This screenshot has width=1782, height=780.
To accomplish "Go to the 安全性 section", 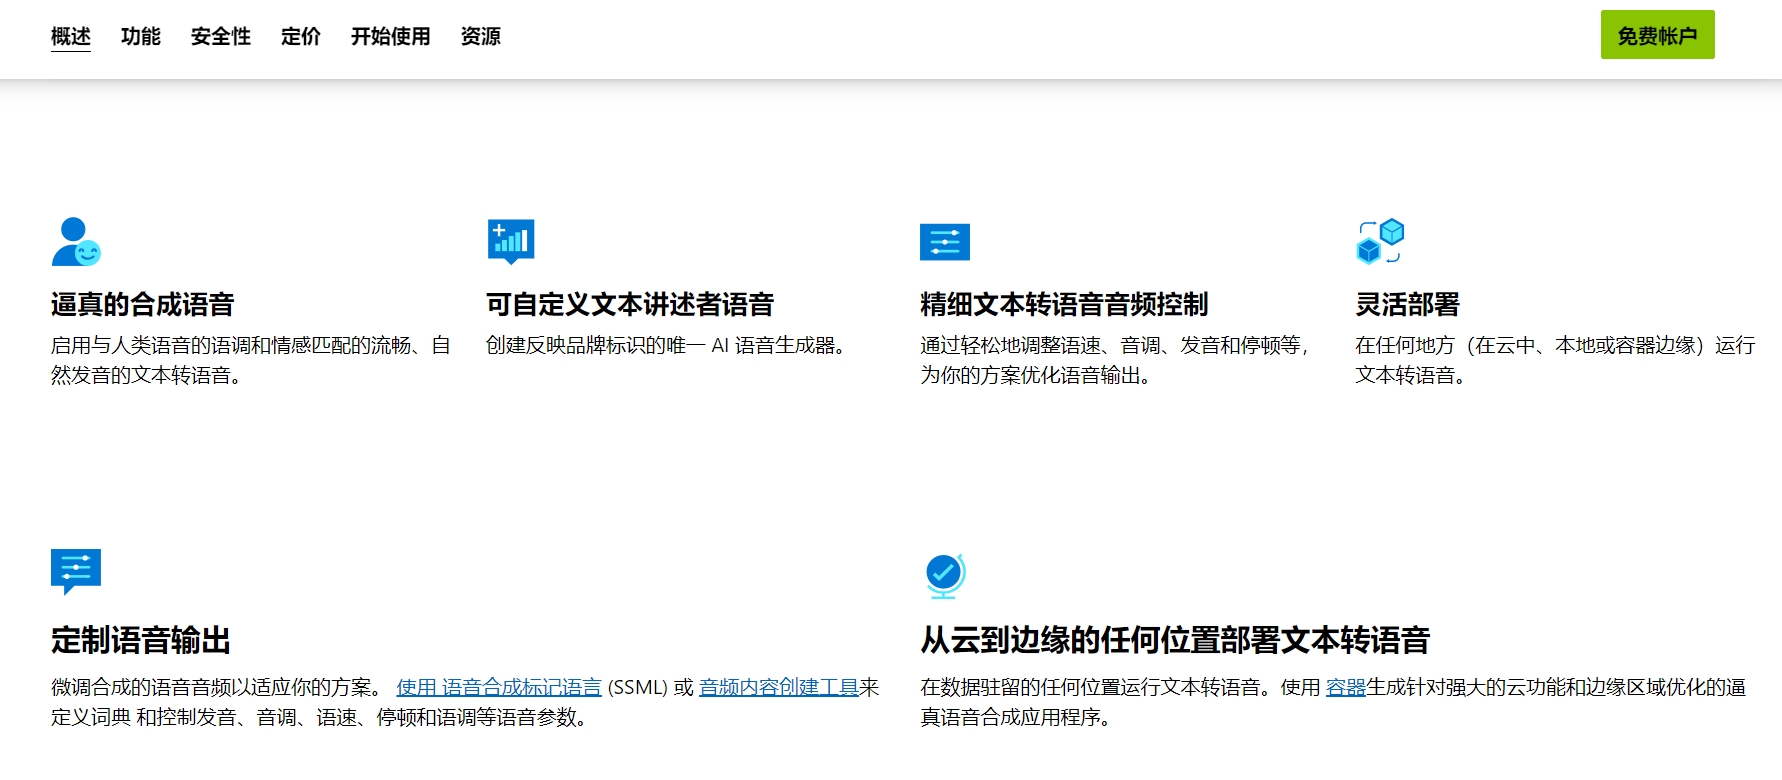I will tap(221, 37).
